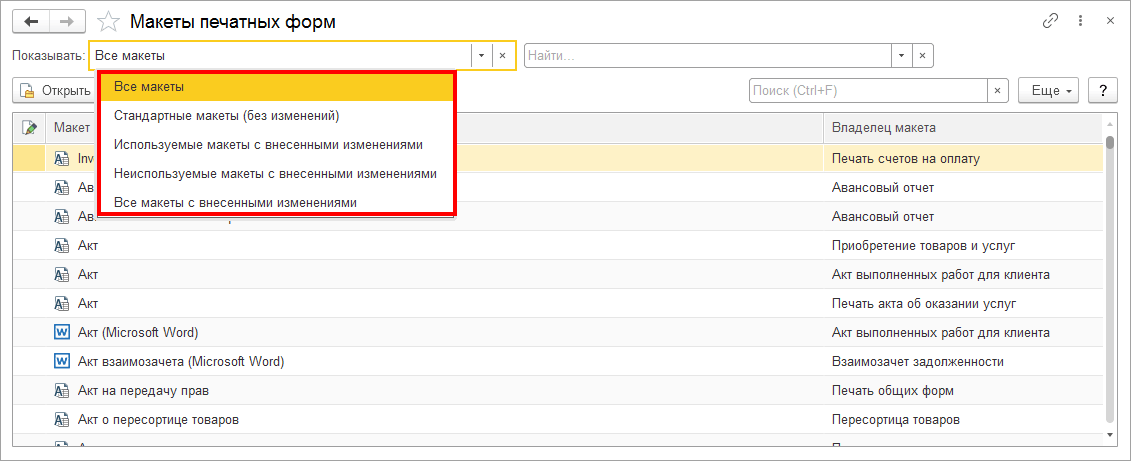Pick Неиспользуемые макеты с внесенными изменениями
This screenshot has height=461, width=1131.
point(275,174)
